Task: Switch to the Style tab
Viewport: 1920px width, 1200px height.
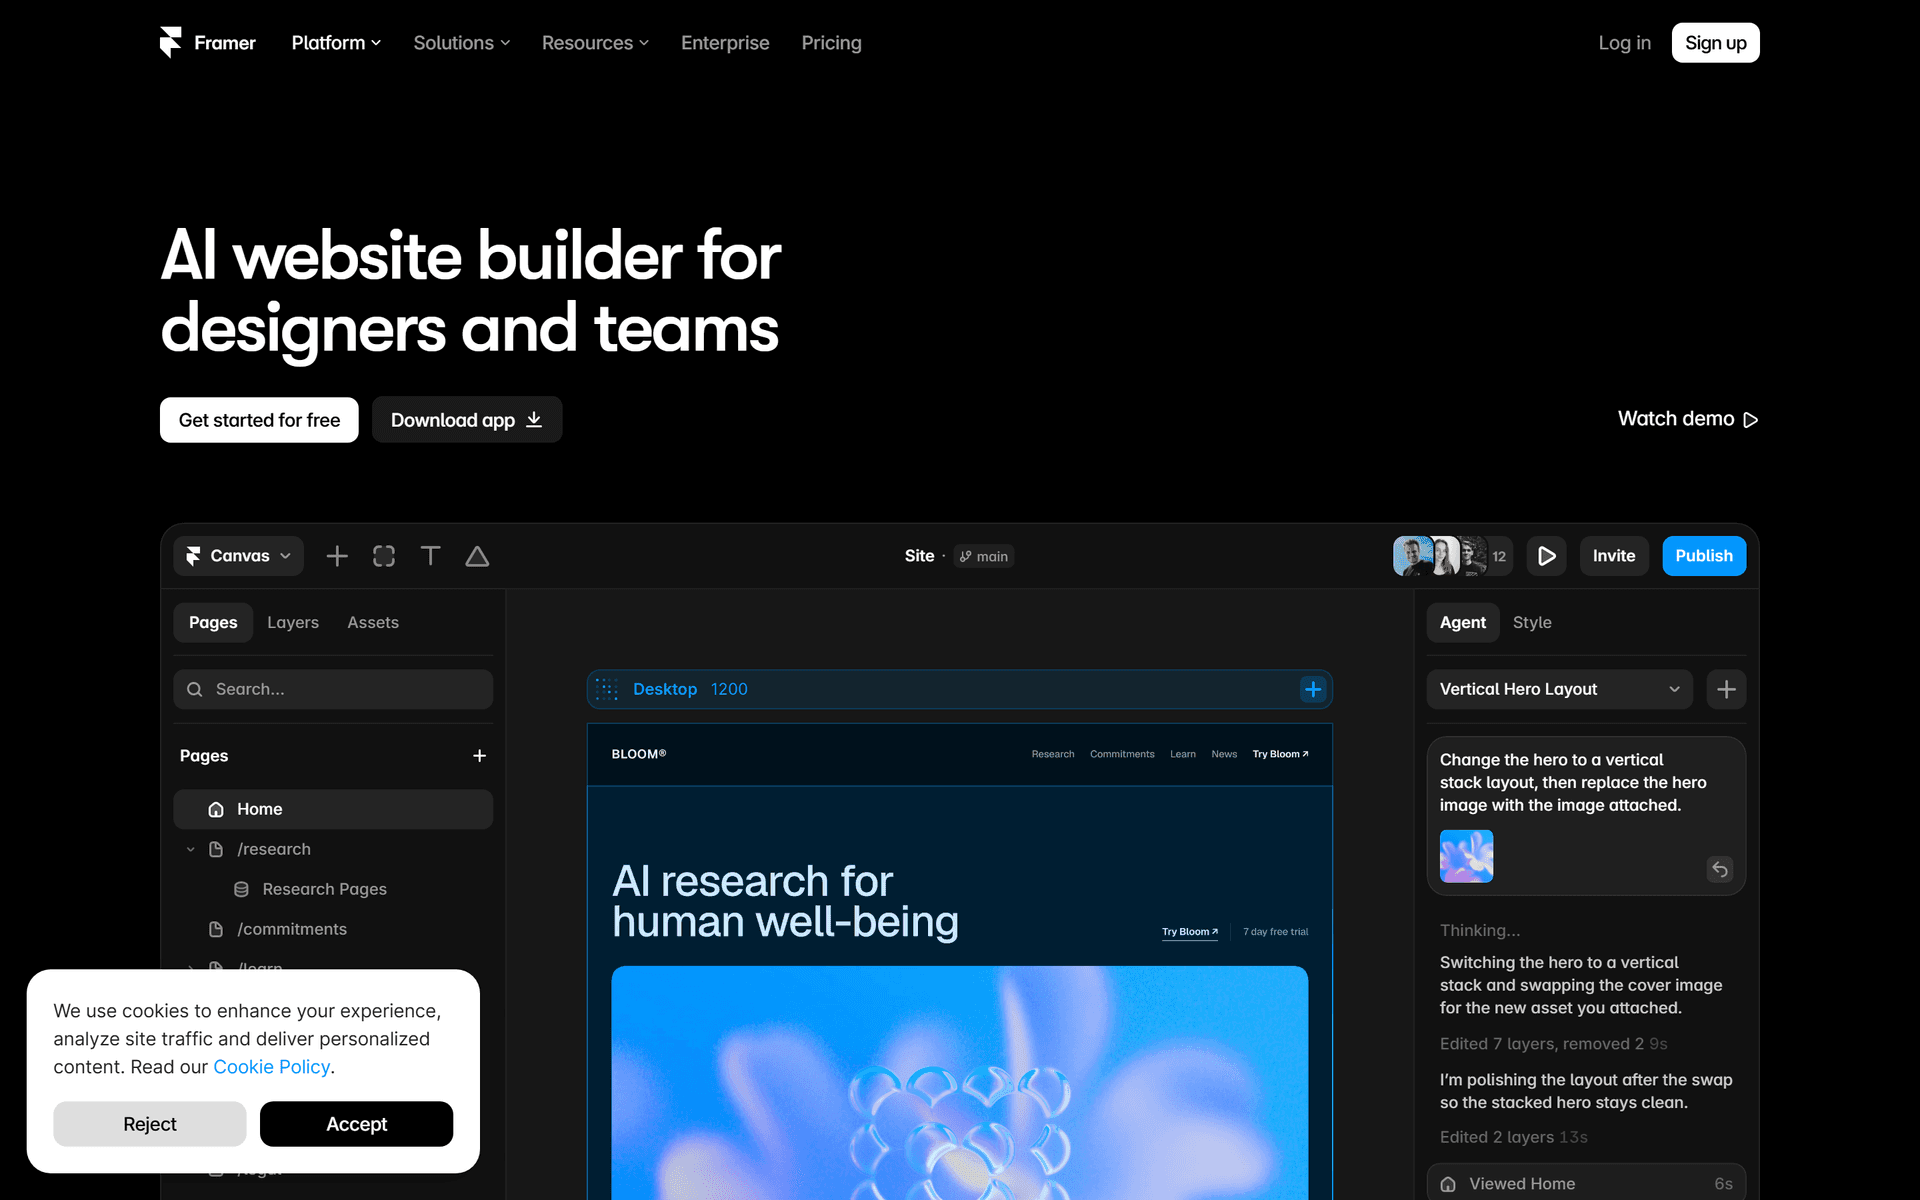Action: pos(1532,622)
